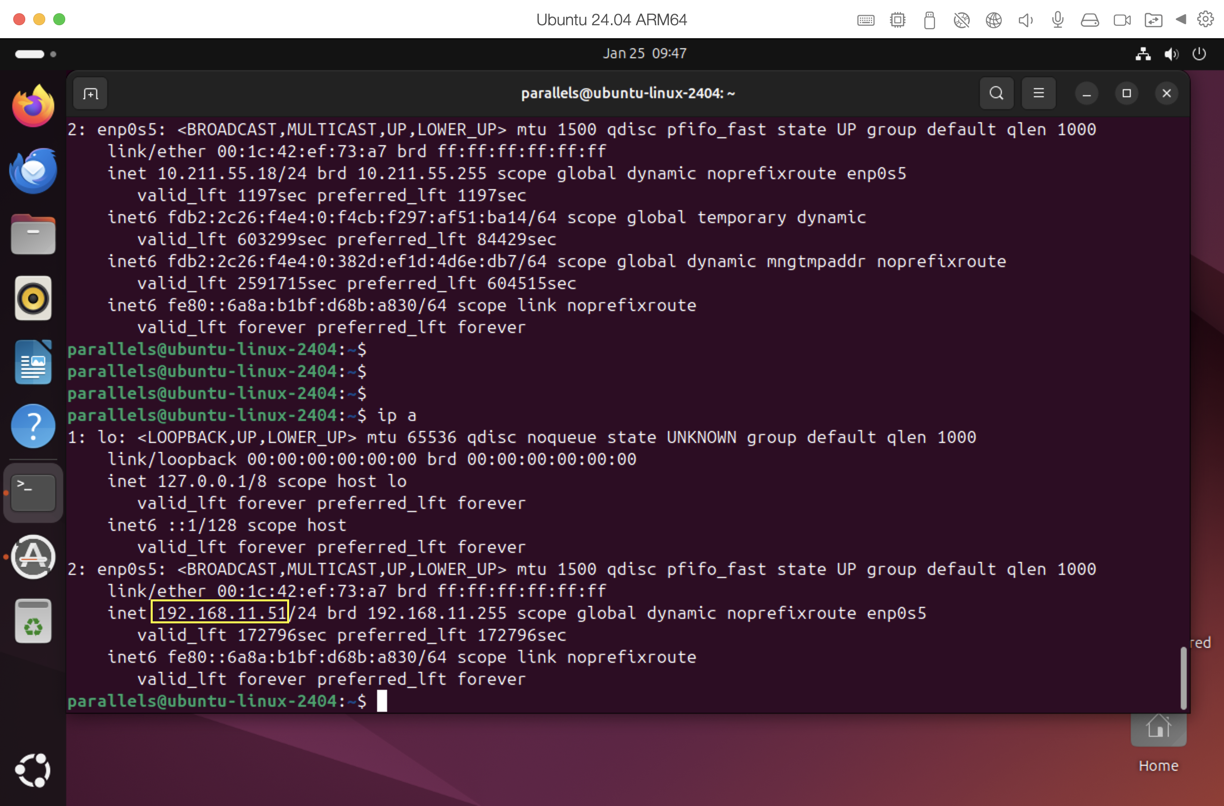The image size is (1224, 806).
Task: Click the Parallels sound speaker icon
Action: point(1025,20)
